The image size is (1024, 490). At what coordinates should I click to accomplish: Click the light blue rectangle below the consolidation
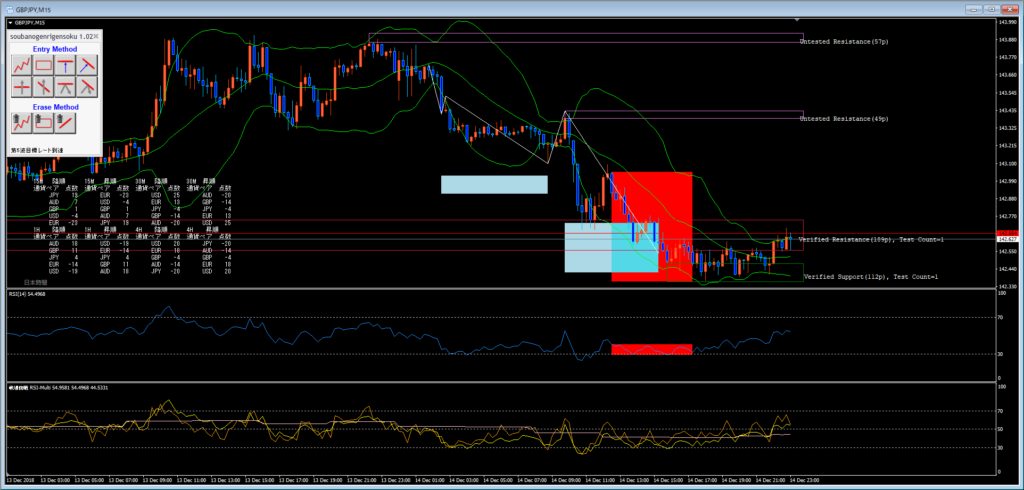click(x=494, y=184)
